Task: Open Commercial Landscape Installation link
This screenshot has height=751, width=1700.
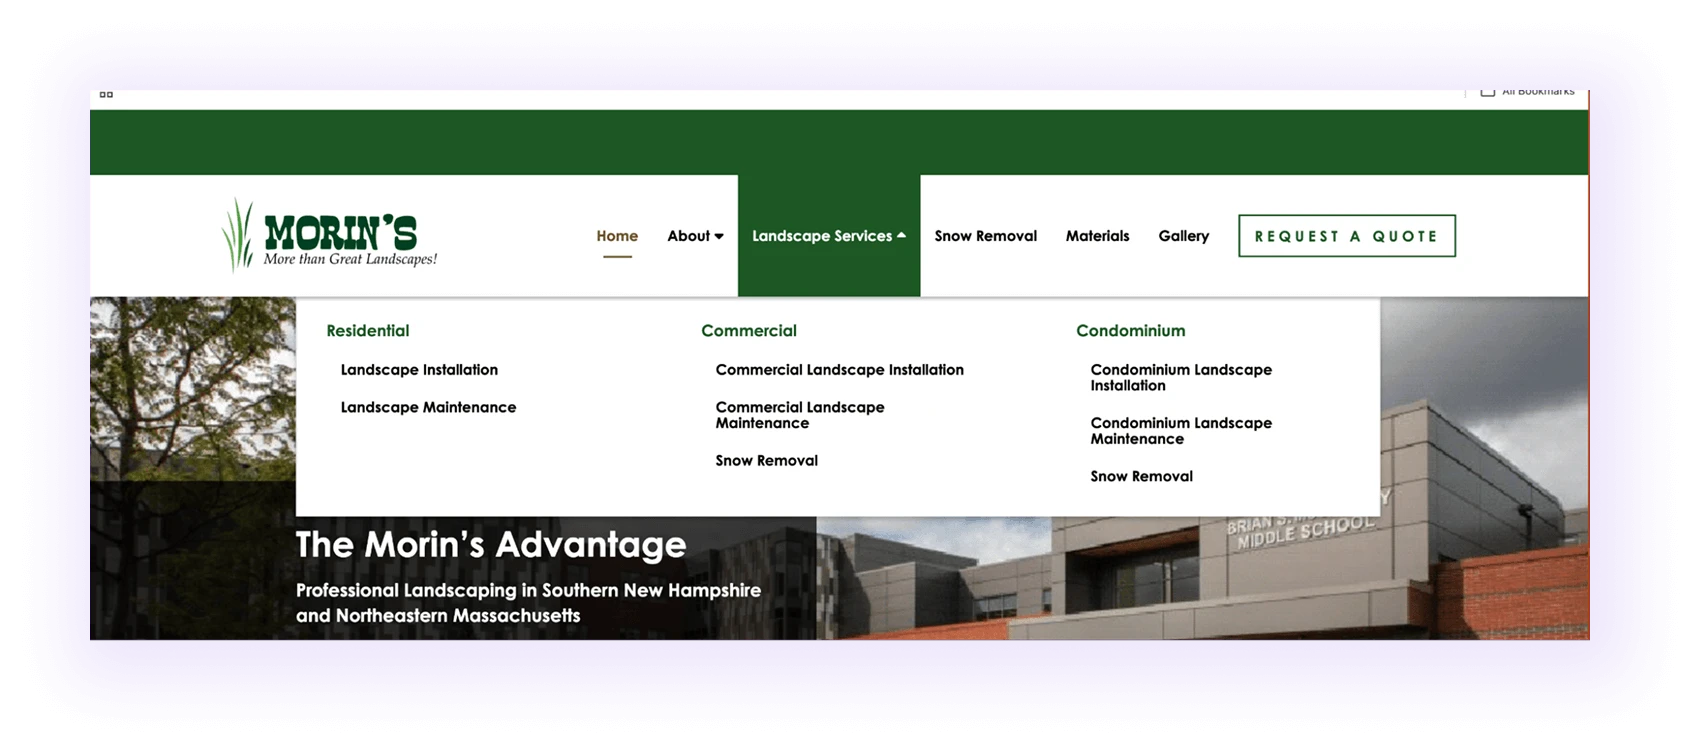Action: 840,370
